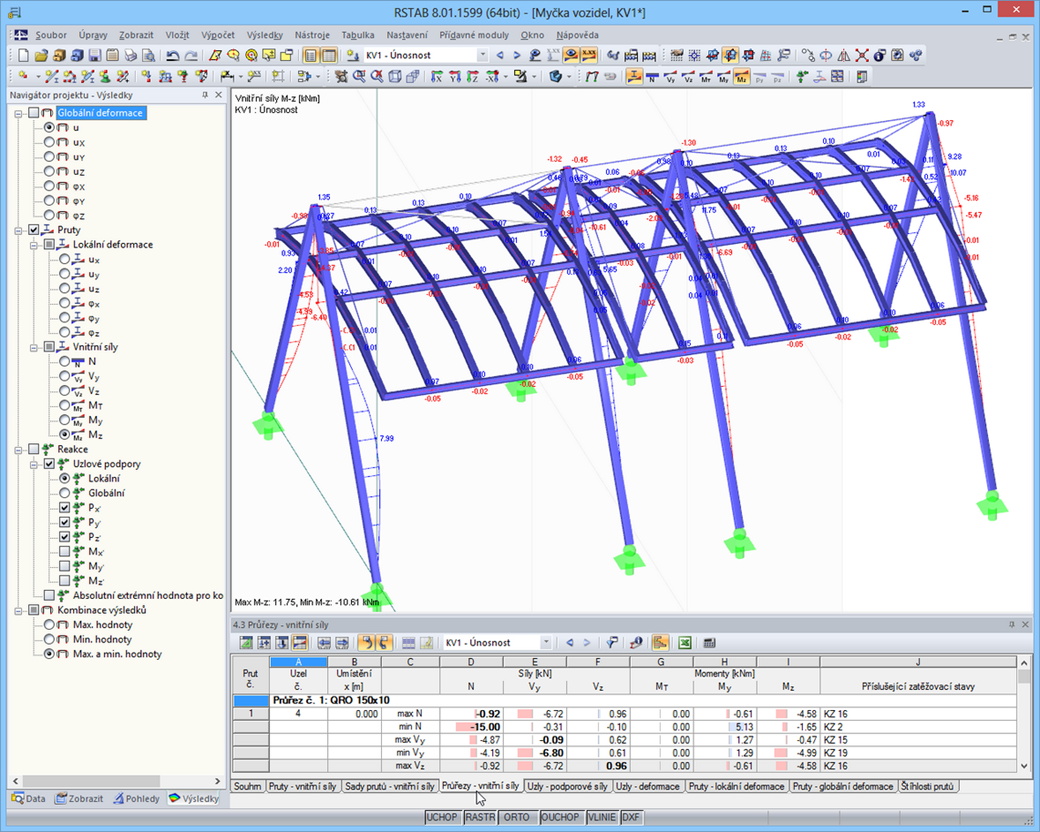
Task: Switch to the Uzly - podporové síly tab
Action: tap(567, 786)
